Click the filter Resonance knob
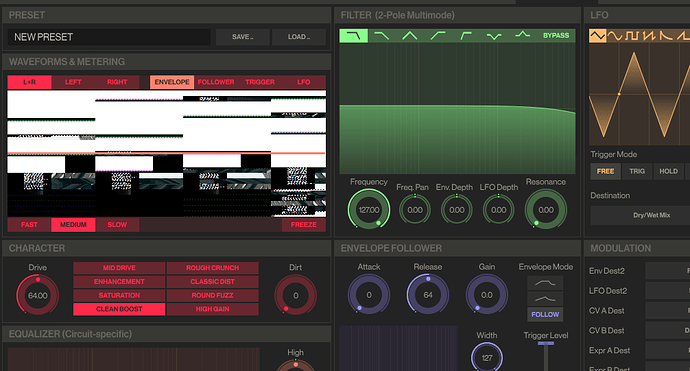 pyautogui.click(x=546, y=210)
